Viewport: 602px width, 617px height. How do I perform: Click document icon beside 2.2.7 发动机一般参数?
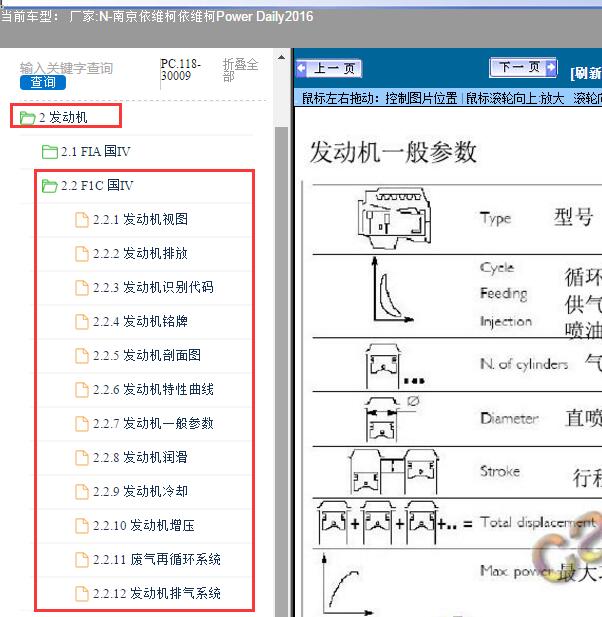tap(81, 424)
